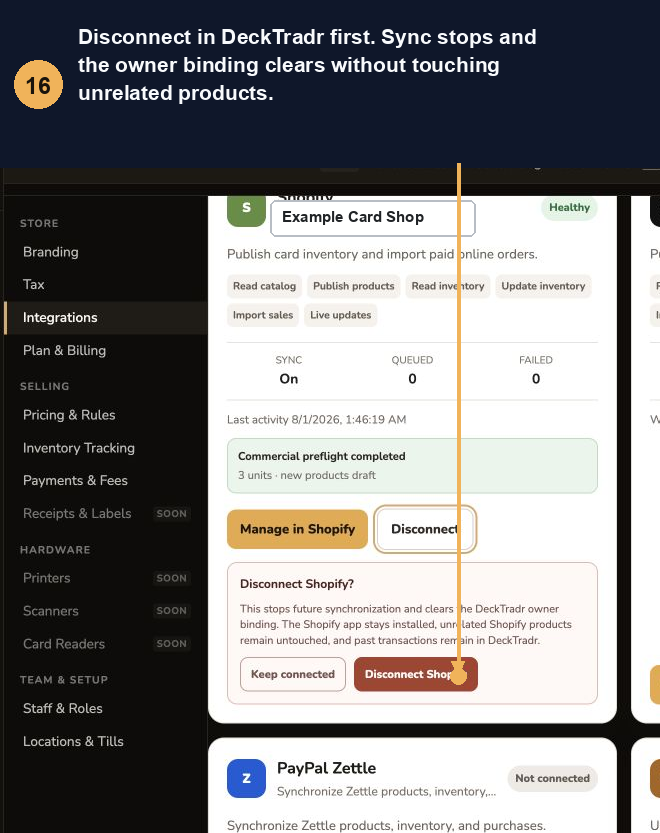Image resolution: width=660 pixels, height=833 pixels.
Task: Open Inventory Tracking settings
Action: pyautogui.click(x=79, y=448)
